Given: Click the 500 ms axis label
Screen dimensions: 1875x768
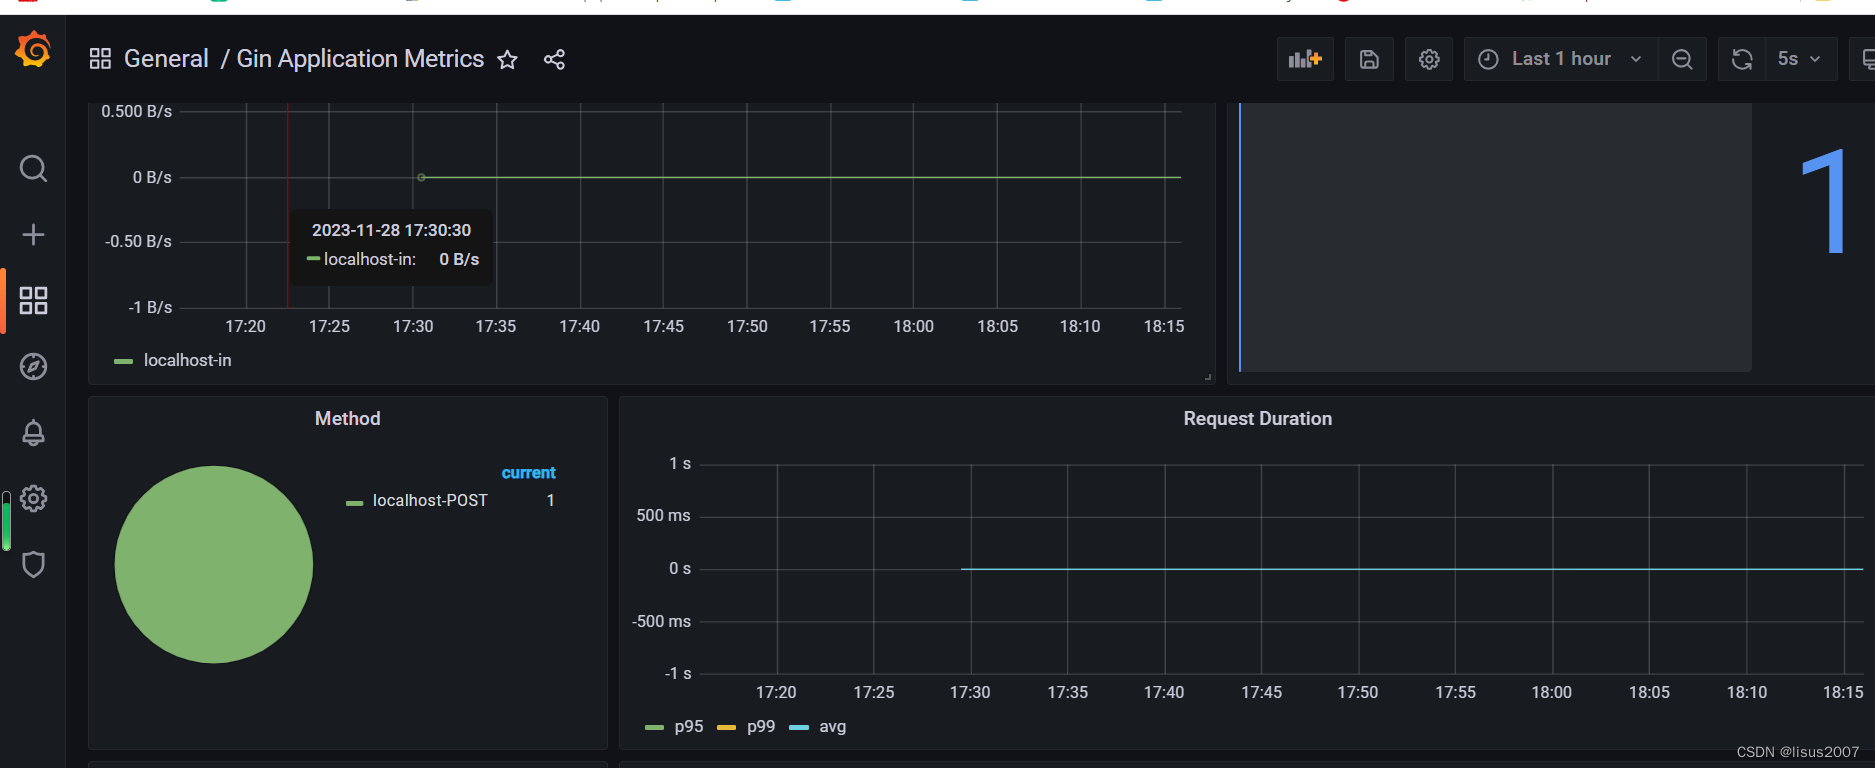Looking at the screenshot, I should [663, 515].
